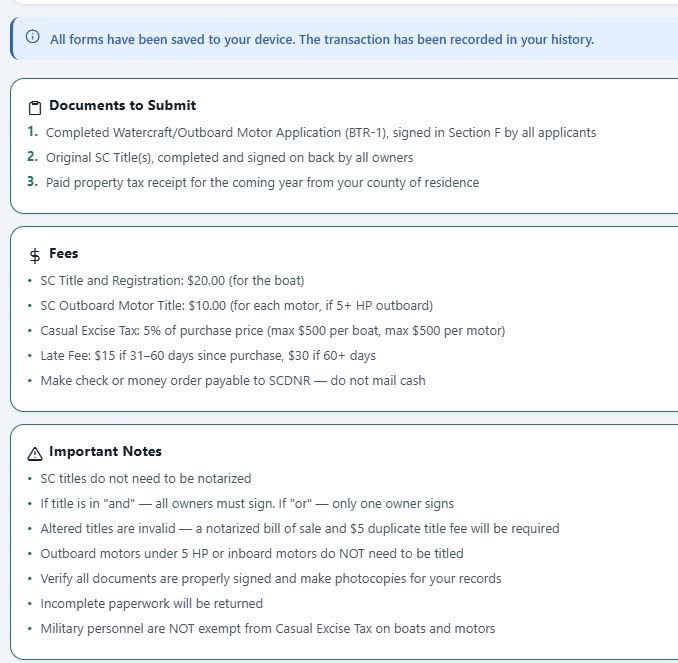Image resolution: width=678 pixels, height=663 pixels.
Task: Click the note about titles not being notarized
Action: (145, 479)
